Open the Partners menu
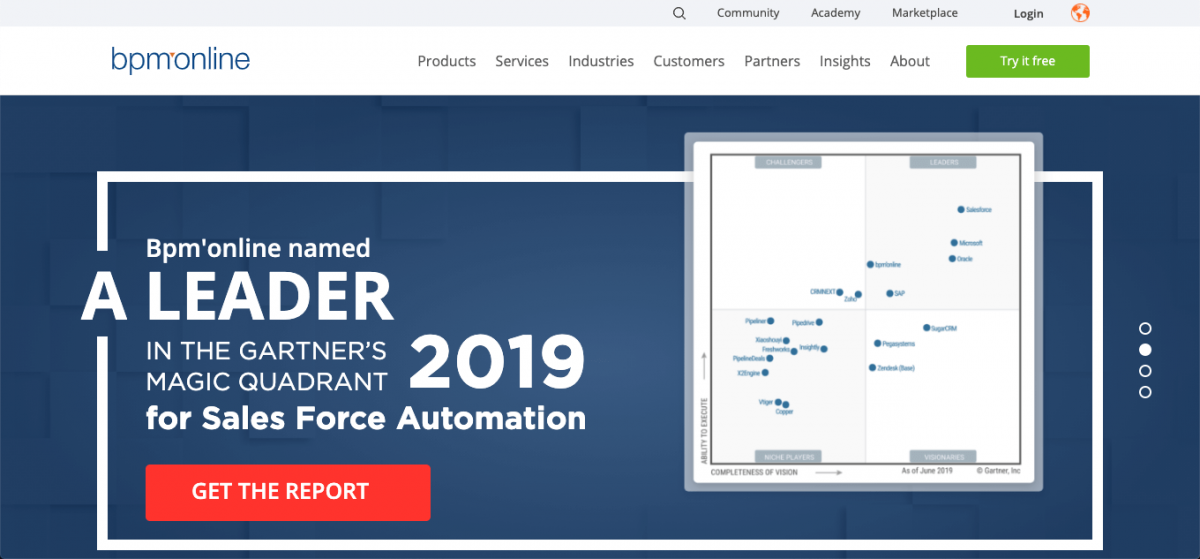This screenshot has height=559, width=1200. [x=772, y=61]
